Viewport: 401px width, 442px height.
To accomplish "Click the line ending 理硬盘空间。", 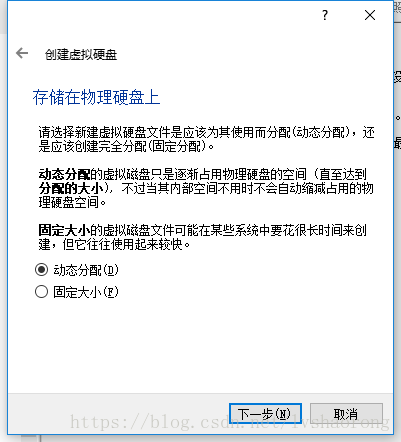I will [x=72, y=202].
